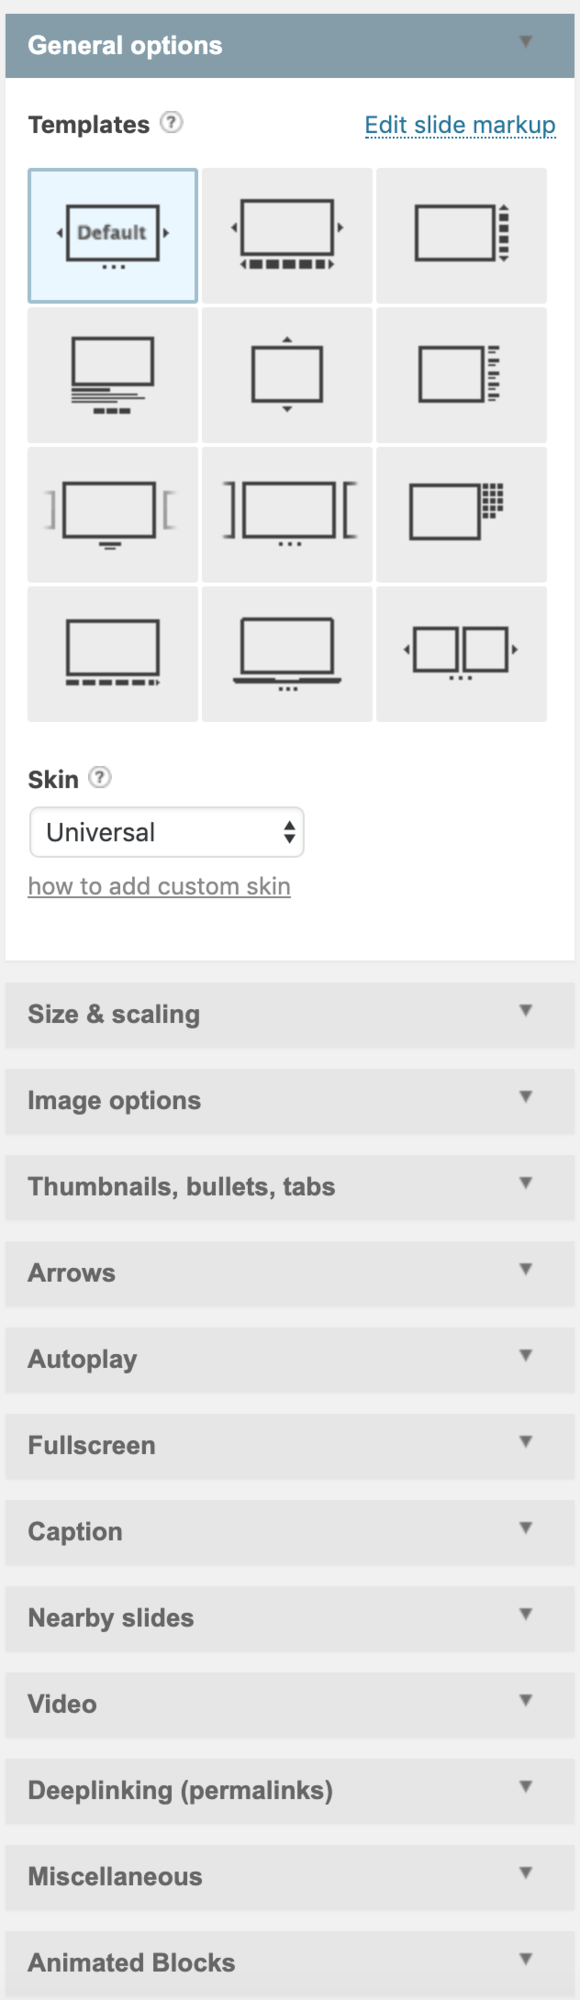The height and width of the screenshot is (2000, 580).
Task: Select template with text caption below slide
Action: tap(113, 375)
